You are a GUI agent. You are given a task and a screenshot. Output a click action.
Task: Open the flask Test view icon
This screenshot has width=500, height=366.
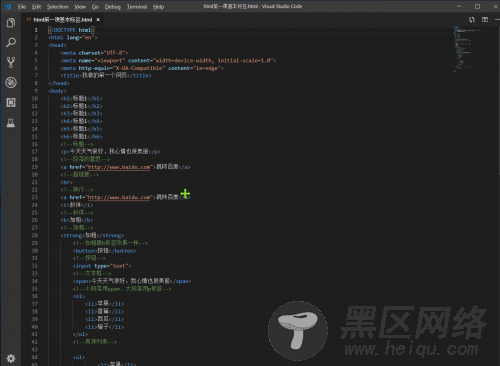[11, 123]
